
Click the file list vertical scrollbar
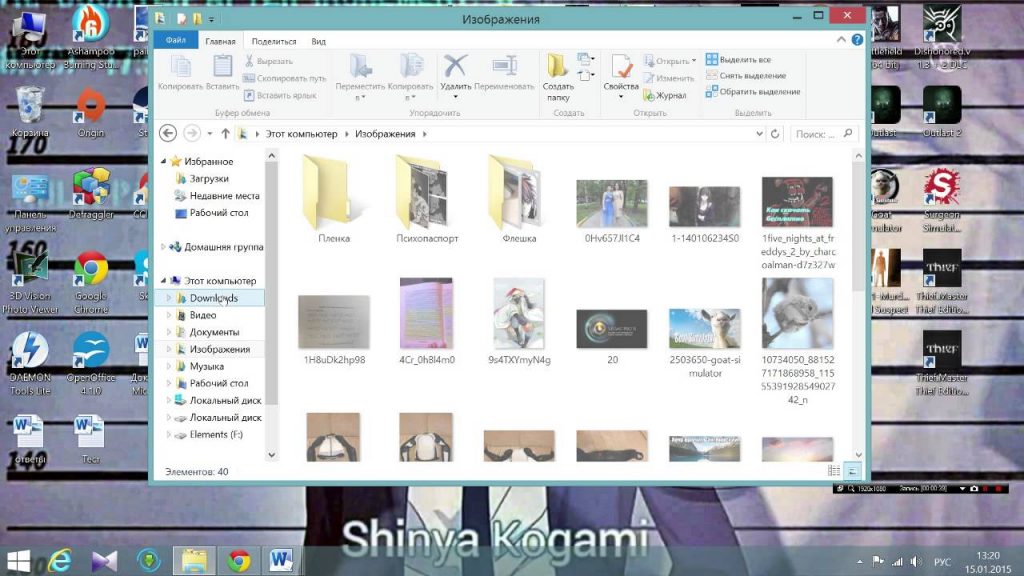coord(858,225)
